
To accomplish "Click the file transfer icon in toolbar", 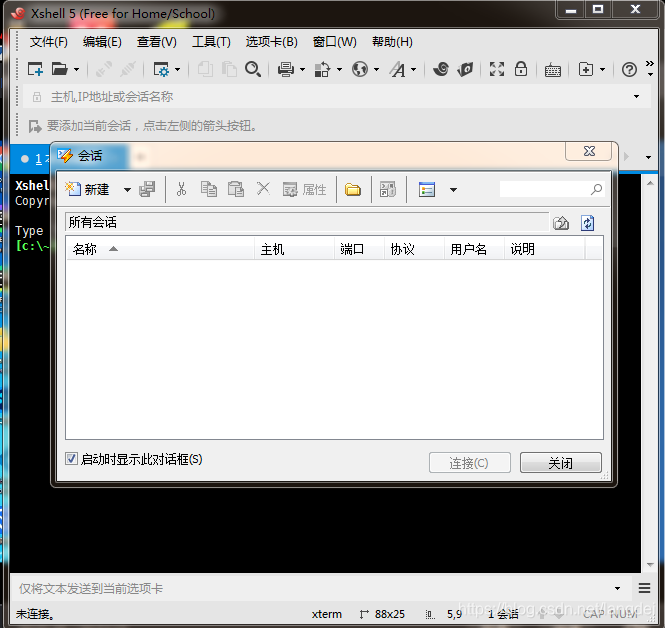I will click(322, 69).
